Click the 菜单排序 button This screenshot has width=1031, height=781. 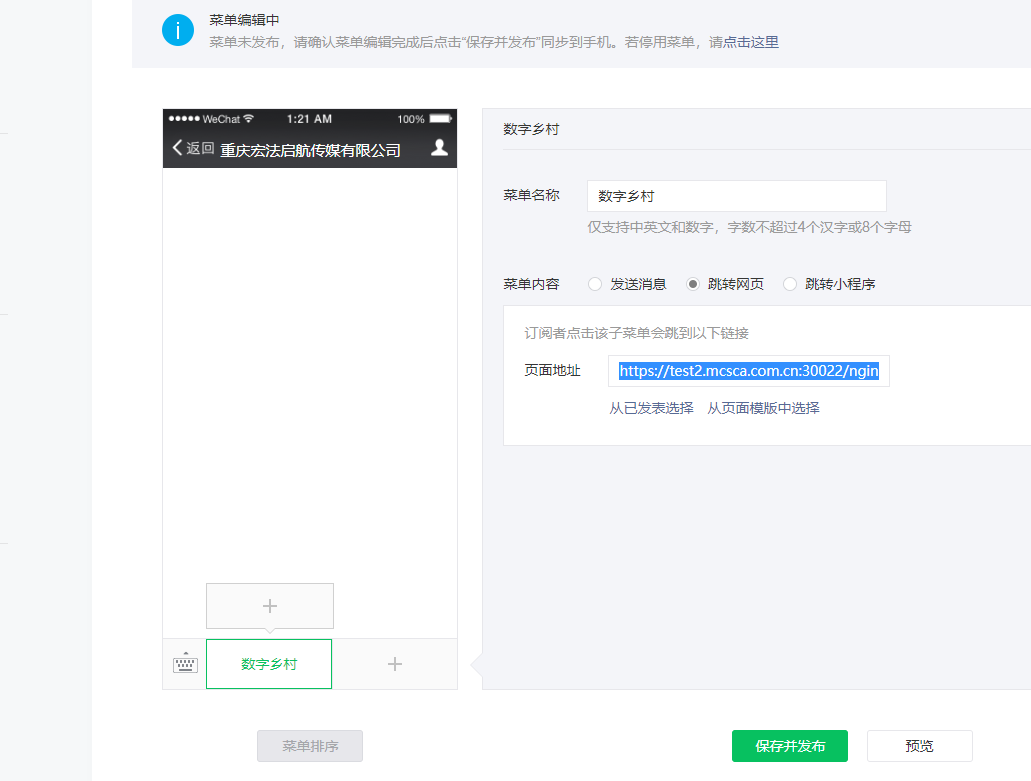click(309, 745)
